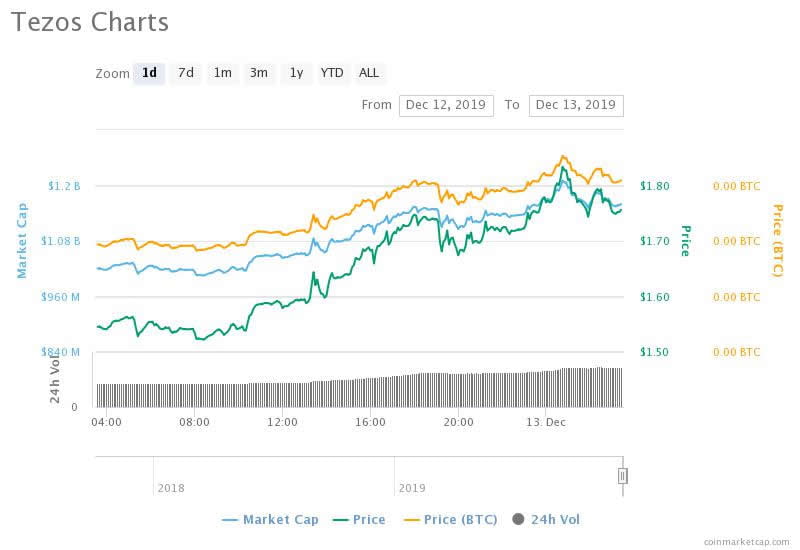Screen dimensions: 800x550
Task: Show ALL time range
Action: pyautogui.click(x=369, y=73)
